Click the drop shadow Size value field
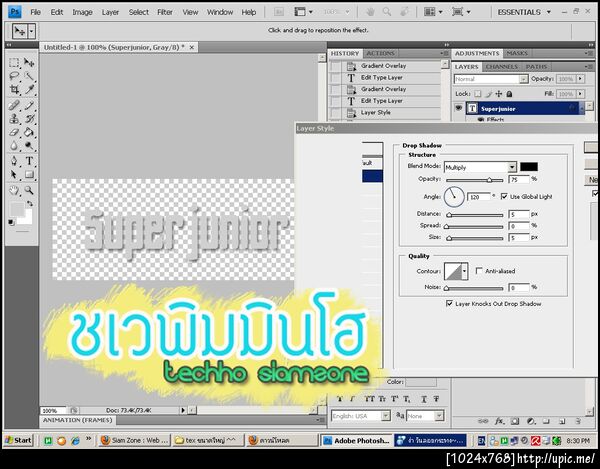 pos(519,238)
